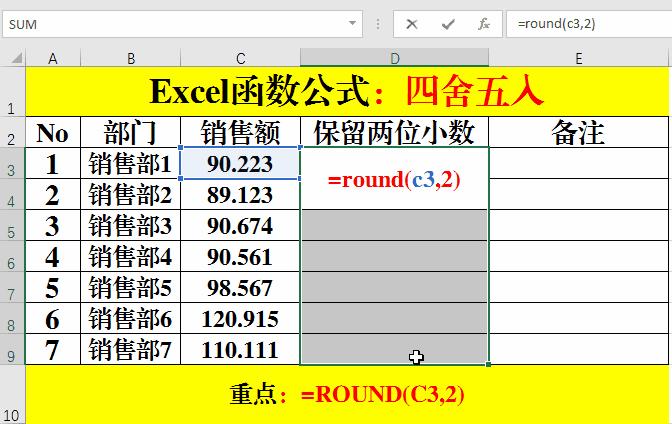The height and width of the screenshot is (424, 672).
Task: Click the fill handle of the selected range
Action: click(x=489, y=364)
